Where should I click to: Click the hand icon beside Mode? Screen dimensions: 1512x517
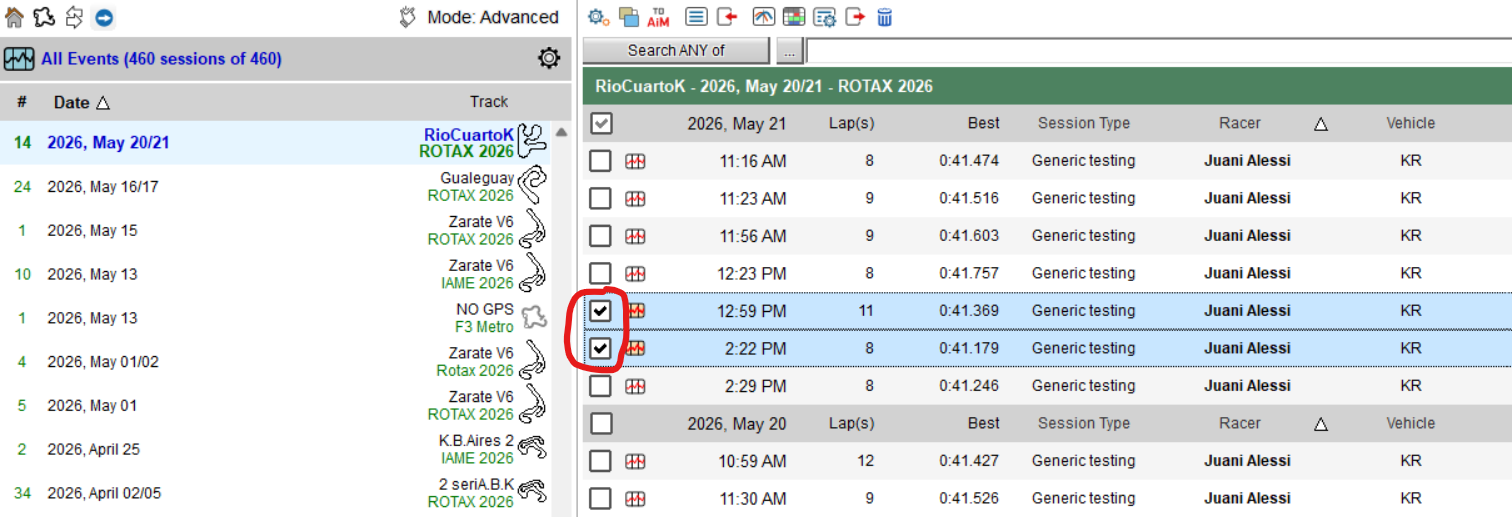point(407,17)
